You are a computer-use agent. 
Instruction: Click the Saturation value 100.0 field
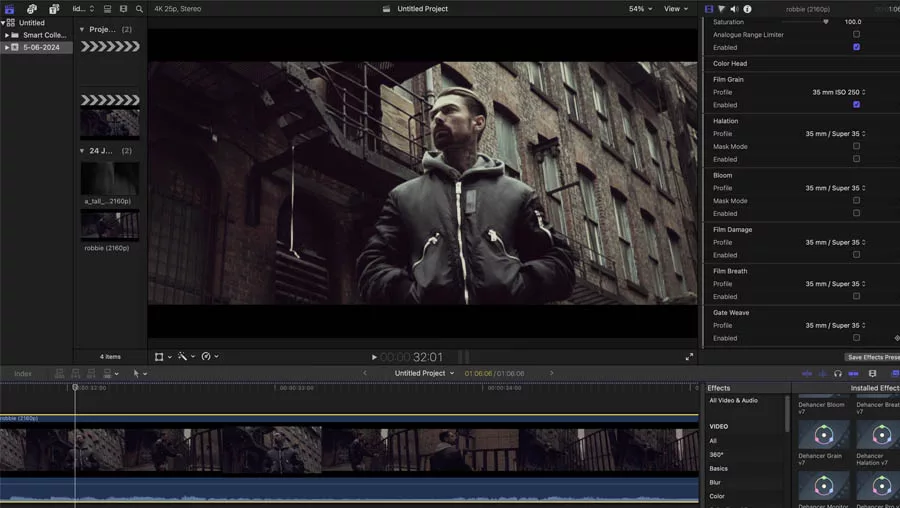[852, 22]
